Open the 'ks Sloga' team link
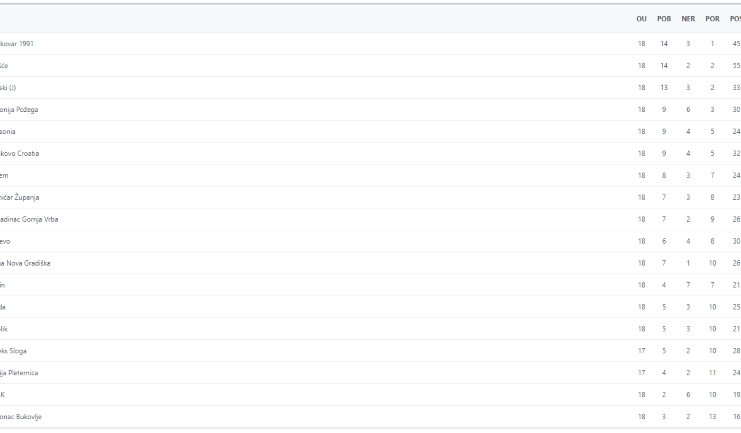741x433 pixels. 13,351
